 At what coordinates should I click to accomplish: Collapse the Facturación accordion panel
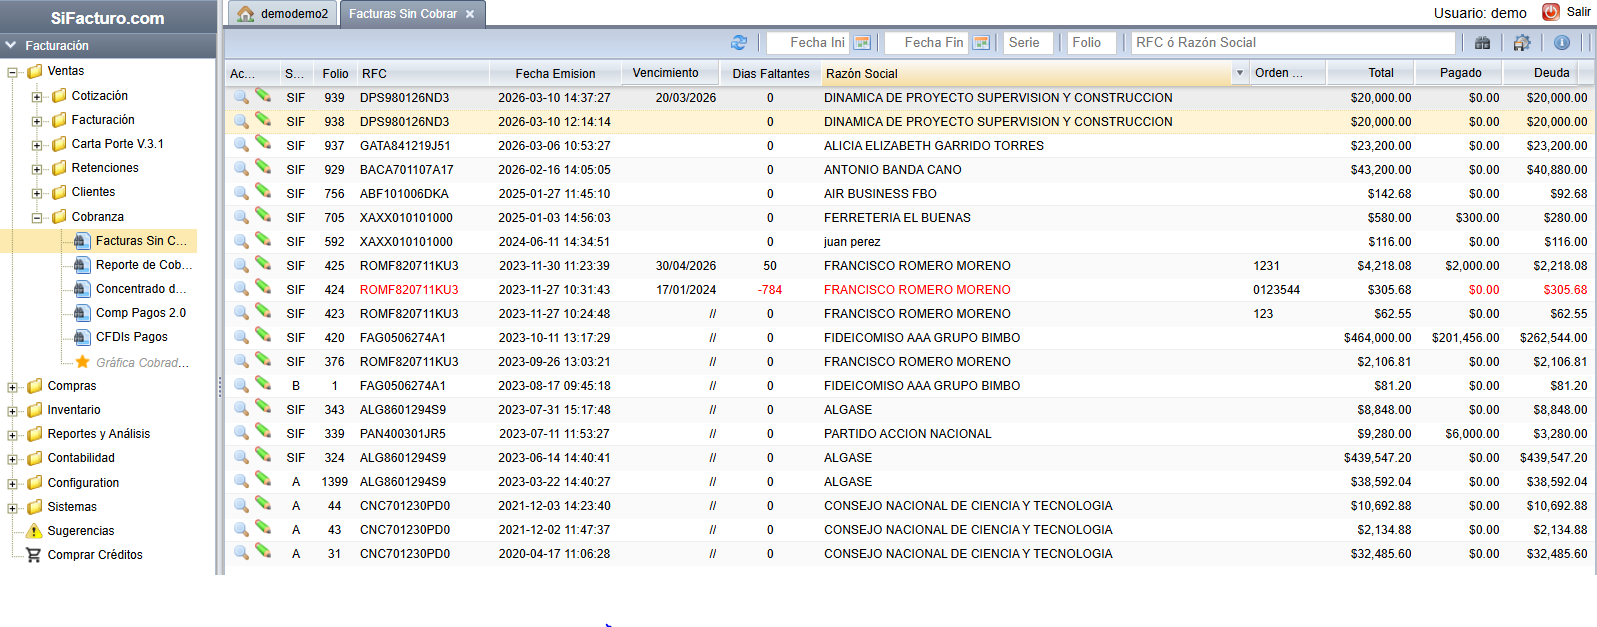coord(11,46)
